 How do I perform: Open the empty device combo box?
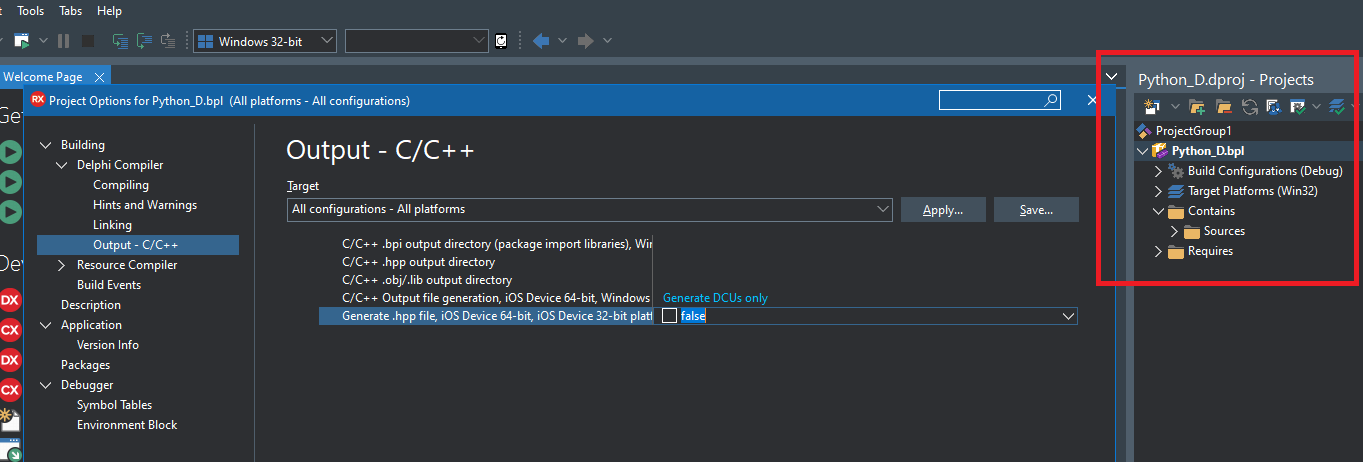pyautogui.click(x=417, y=41)
